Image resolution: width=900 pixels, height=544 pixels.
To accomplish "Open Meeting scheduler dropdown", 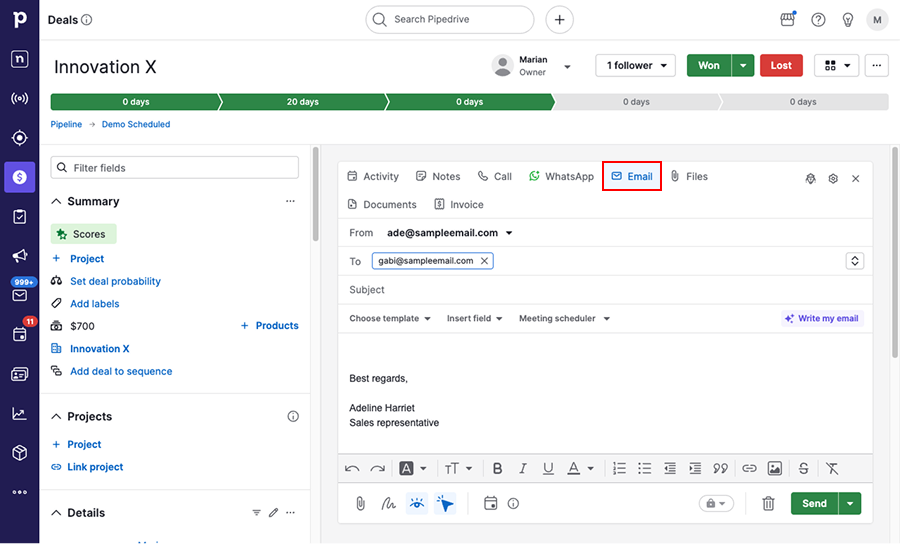I will 564,318.
